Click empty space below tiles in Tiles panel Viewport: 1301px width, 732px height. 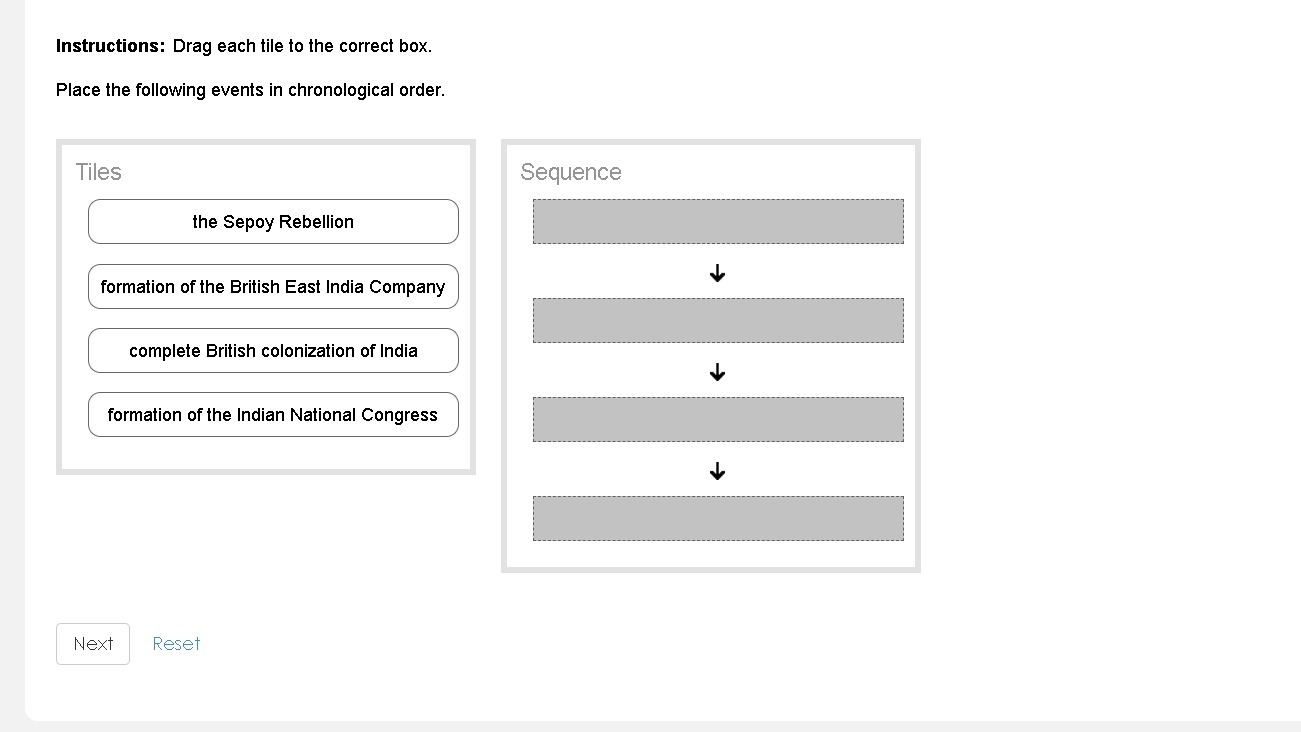tap(265, 452)
